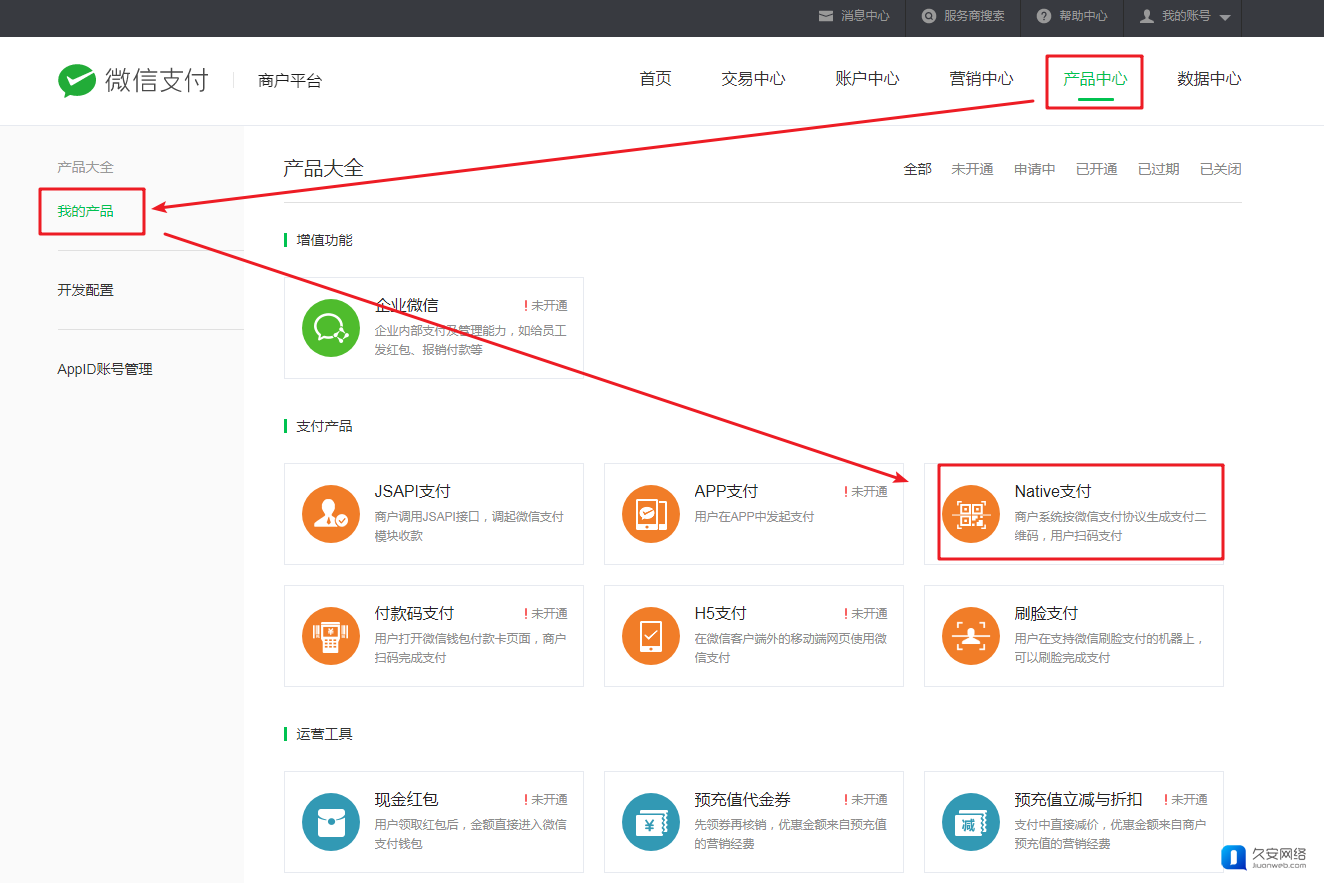Select 产品大全 in the sidebar
The height and width of the screenshot is (883, 1324).
85,167
